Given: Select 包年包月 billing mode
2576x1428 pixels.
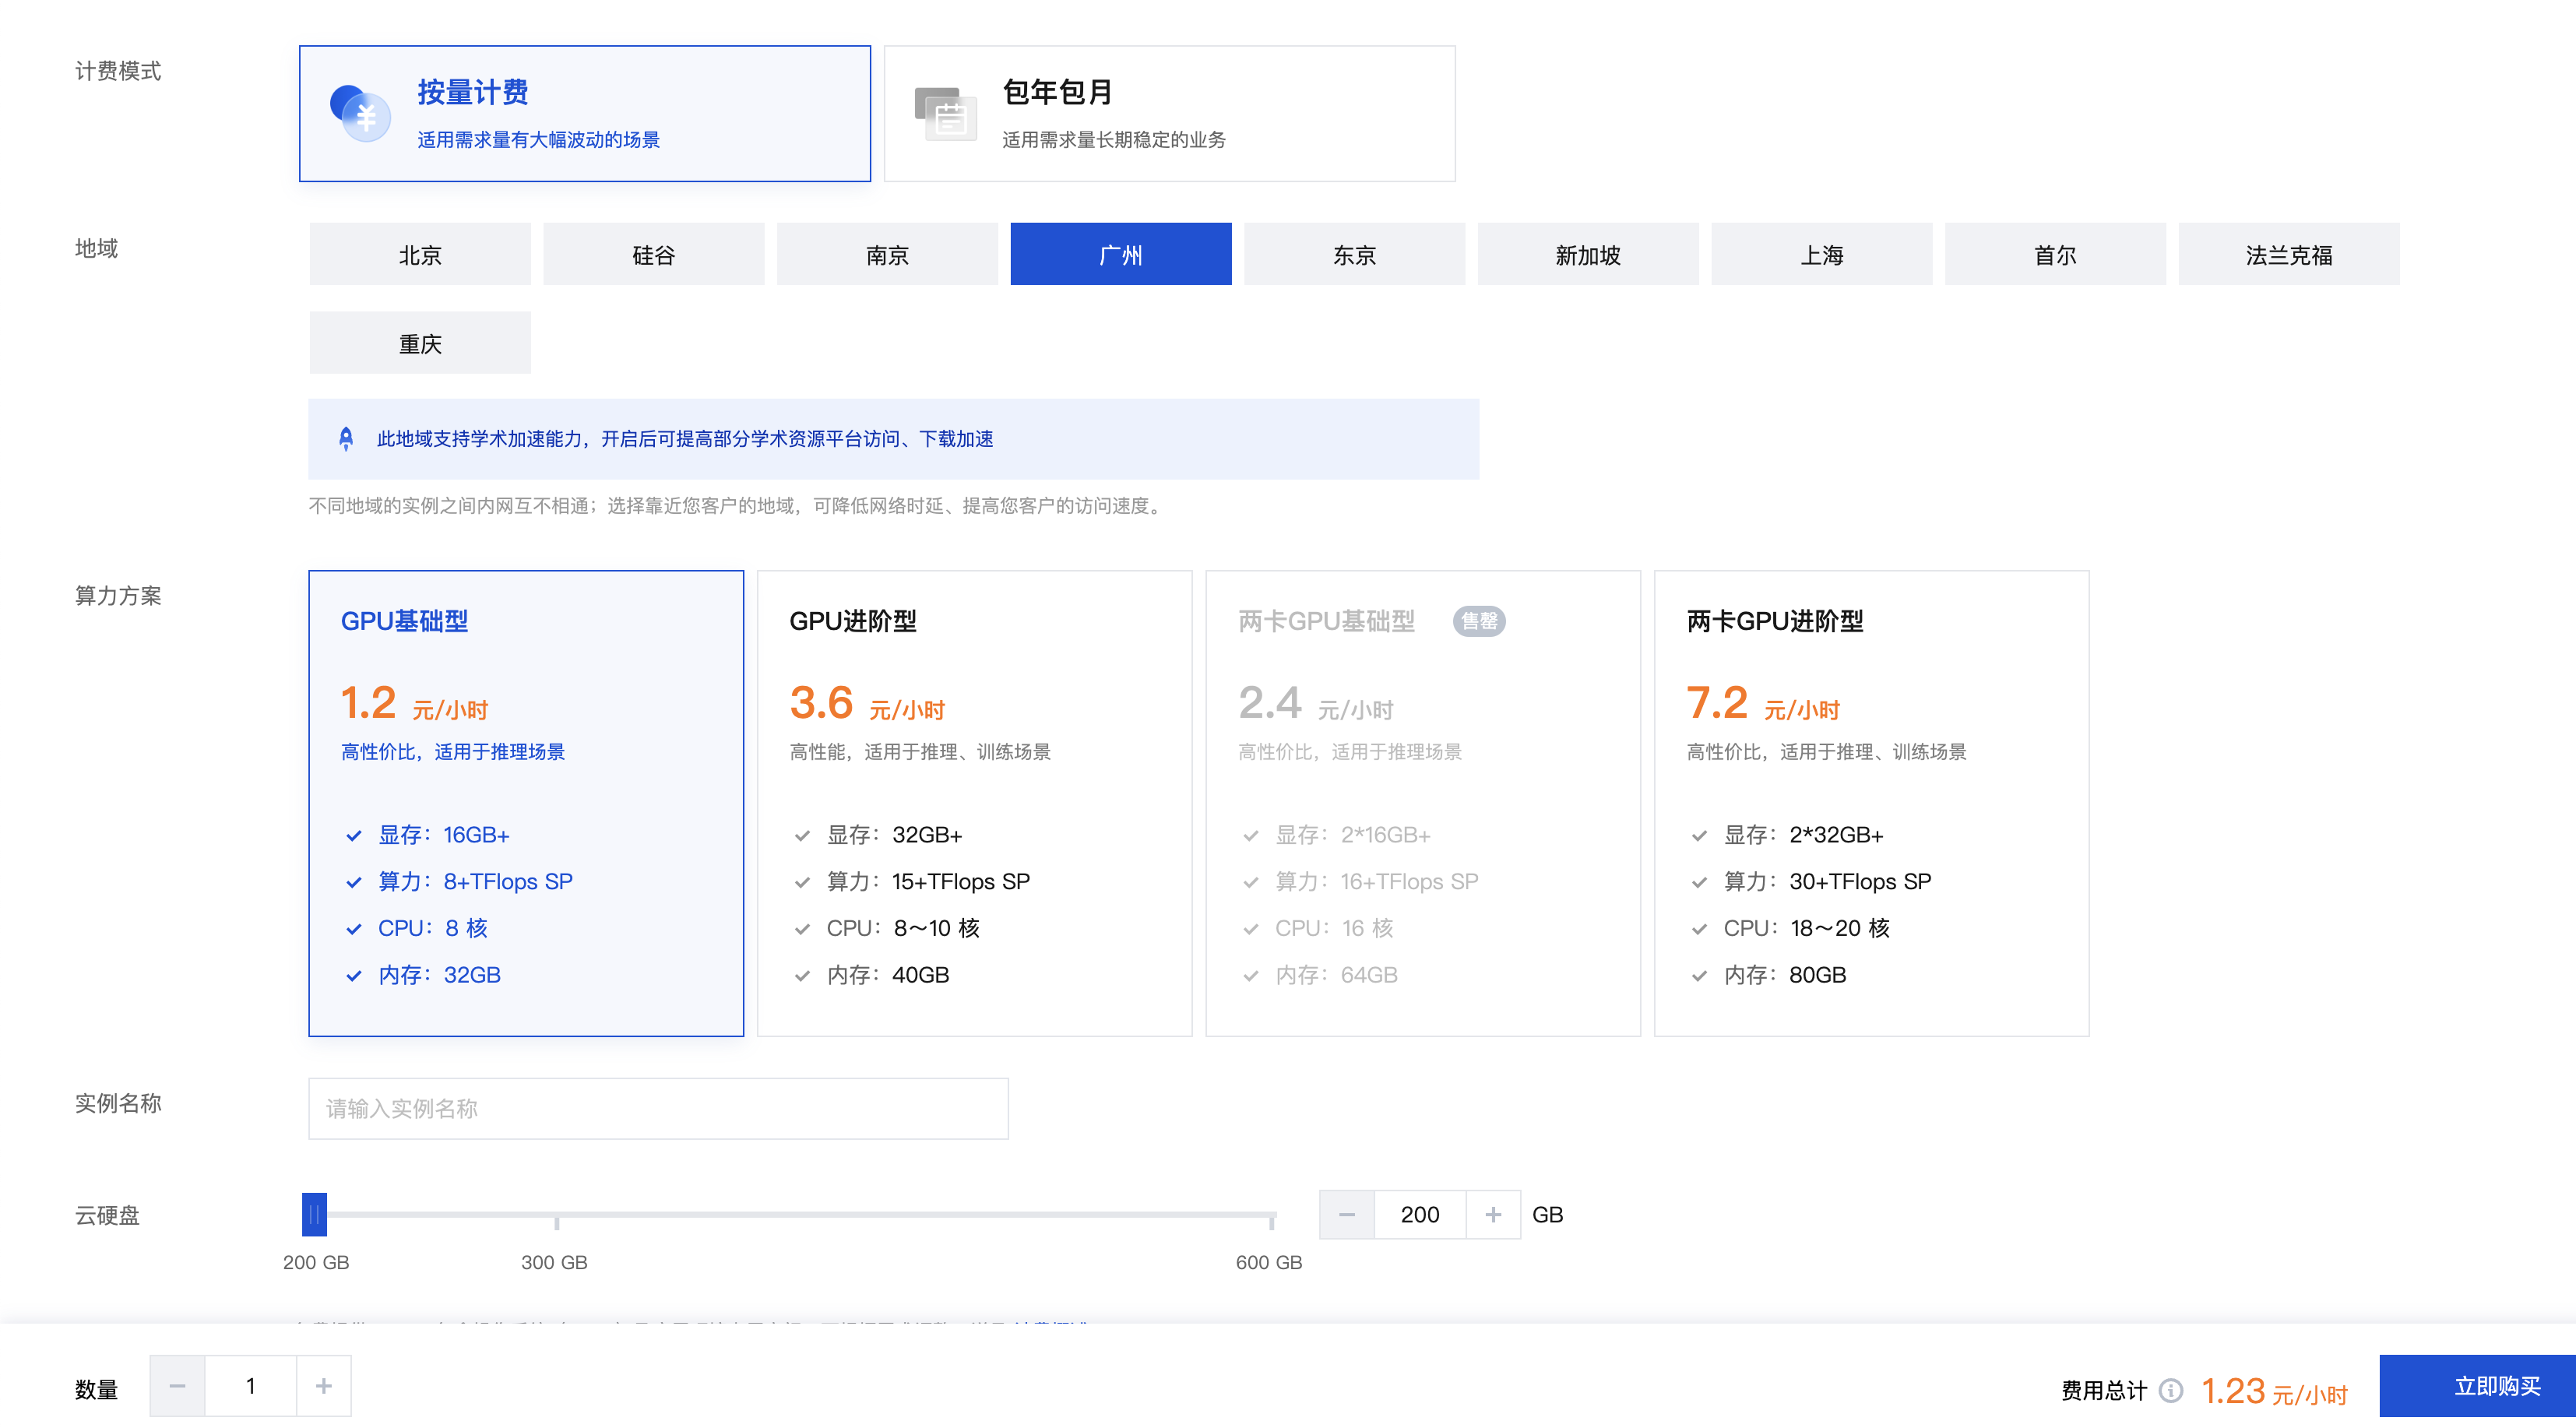Looking at the screenshot, I should point(1169,114).
